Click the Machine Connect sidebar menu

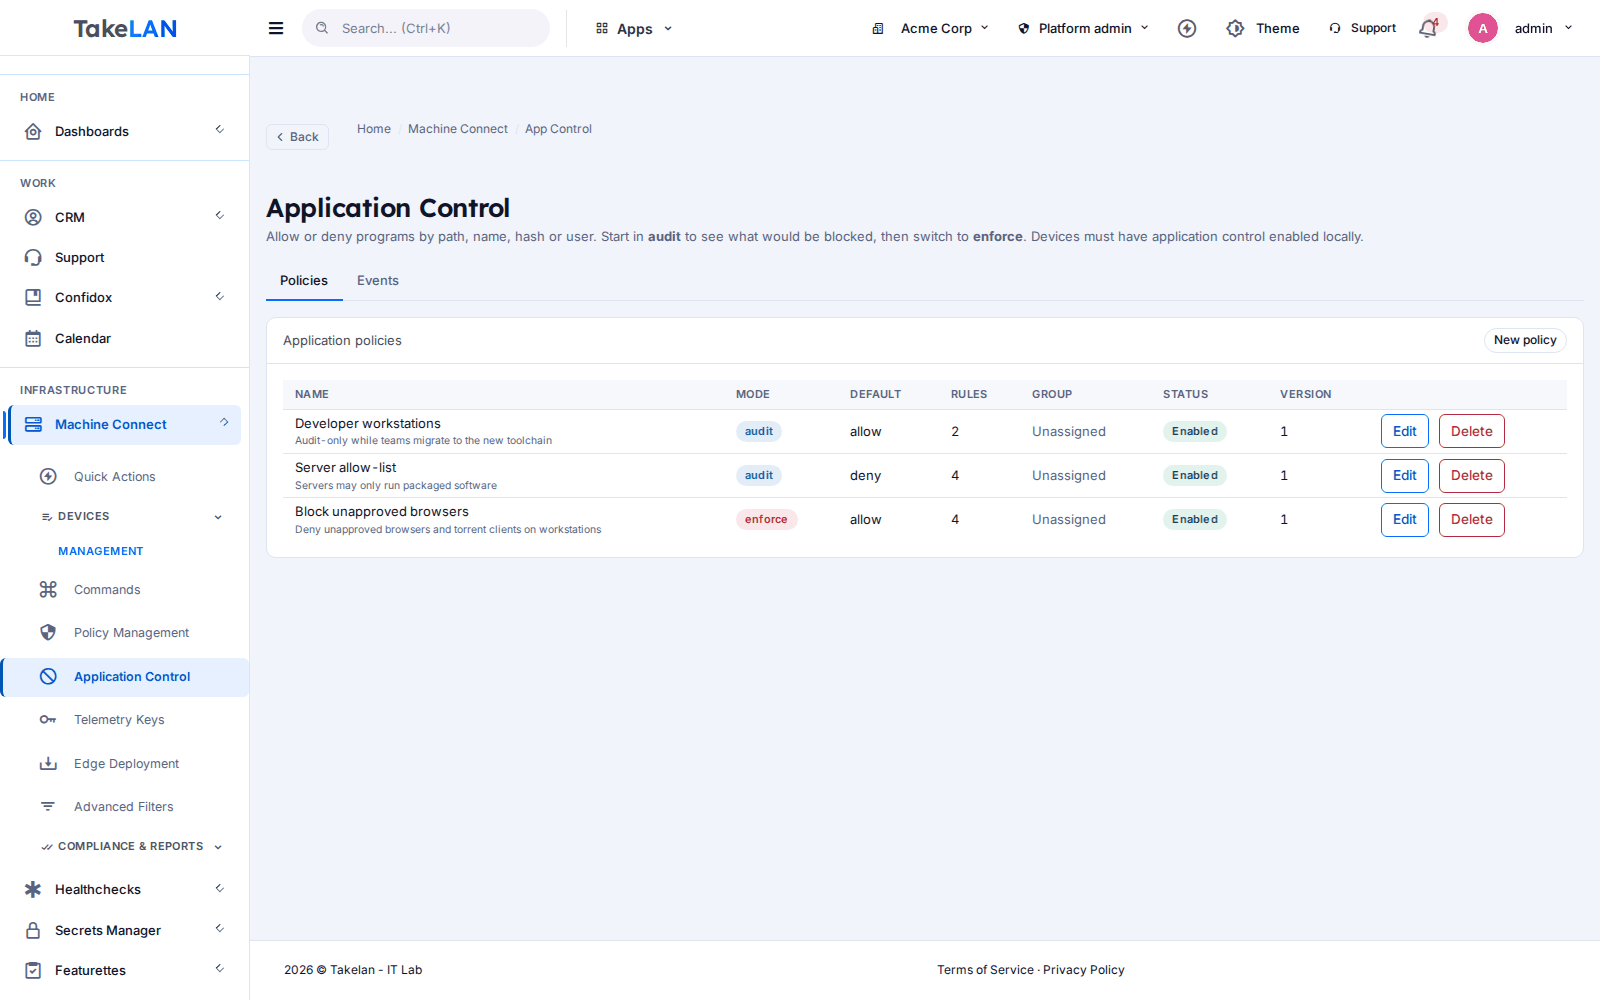point(124,424)
